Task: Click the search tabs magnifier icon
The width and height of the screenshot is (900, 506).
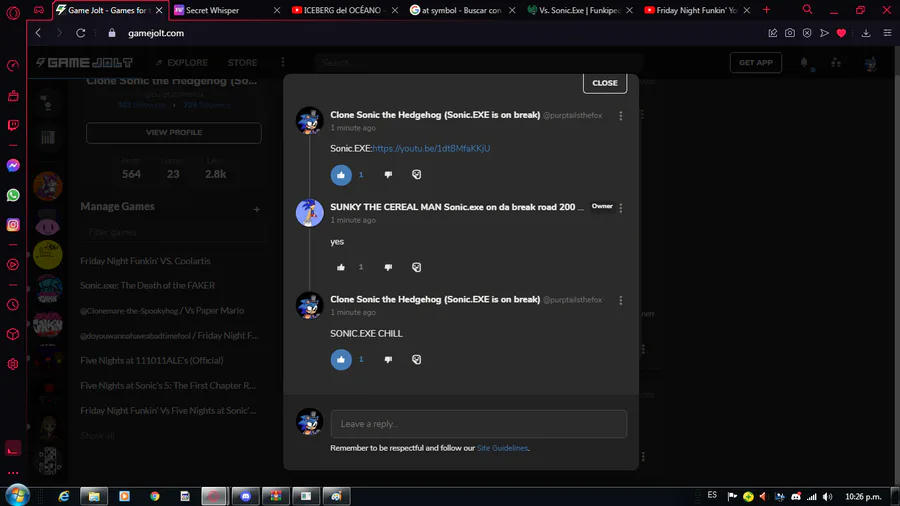Action: (808, 10)
